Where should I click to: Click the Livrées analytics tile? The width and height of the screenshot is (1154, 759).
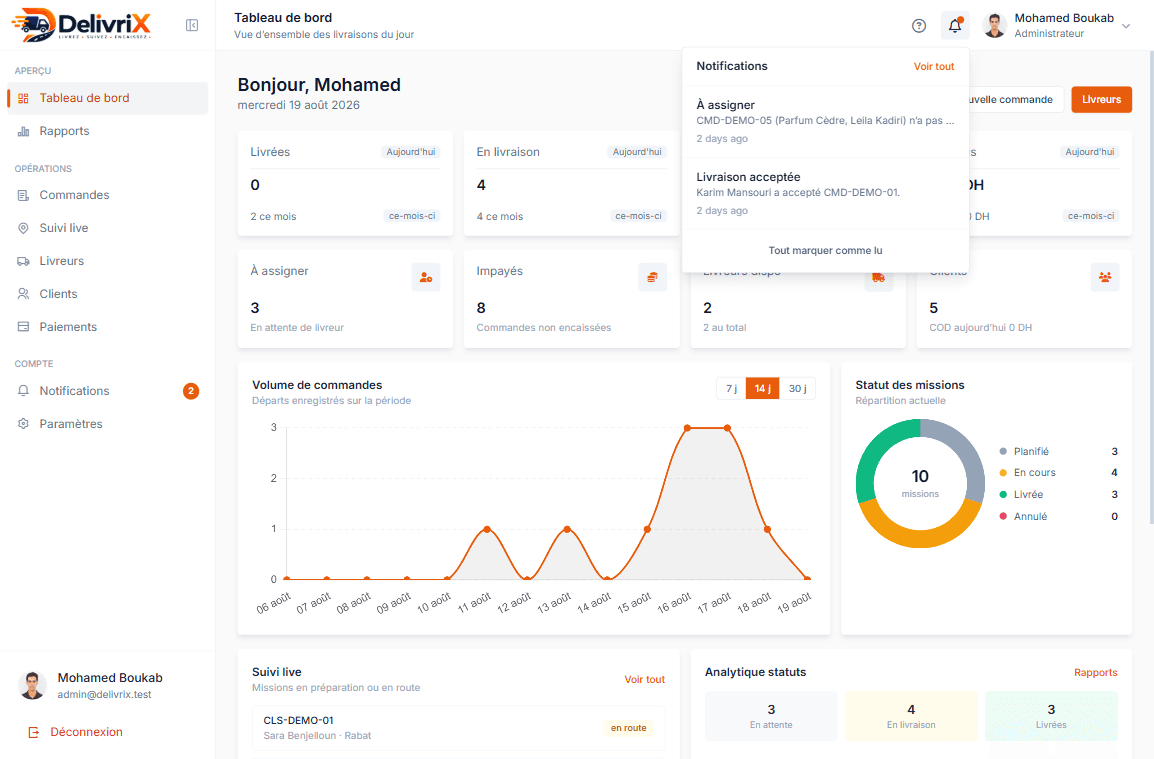coord(1051,716)
